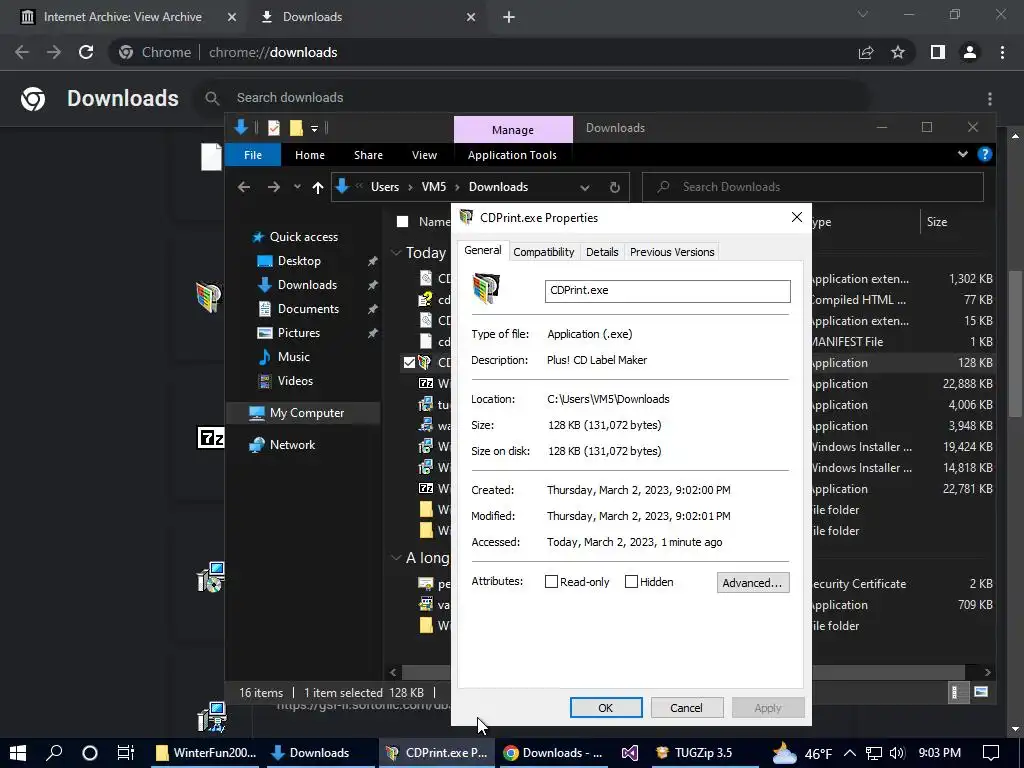Switch to the Details tab
Screen dimensions: 1024x768
click(x=602, y=252)
